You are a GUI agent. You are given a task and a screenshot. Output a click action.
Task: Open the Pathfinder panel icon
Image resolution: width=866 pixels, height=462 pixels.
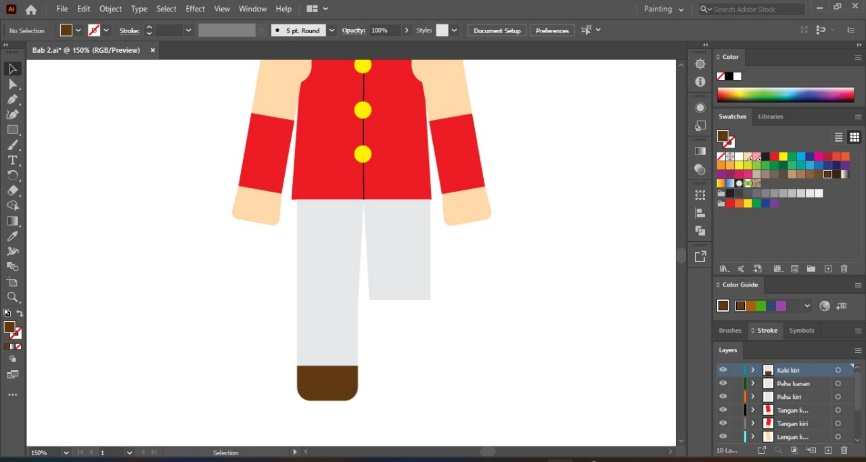tap(700, 231)
